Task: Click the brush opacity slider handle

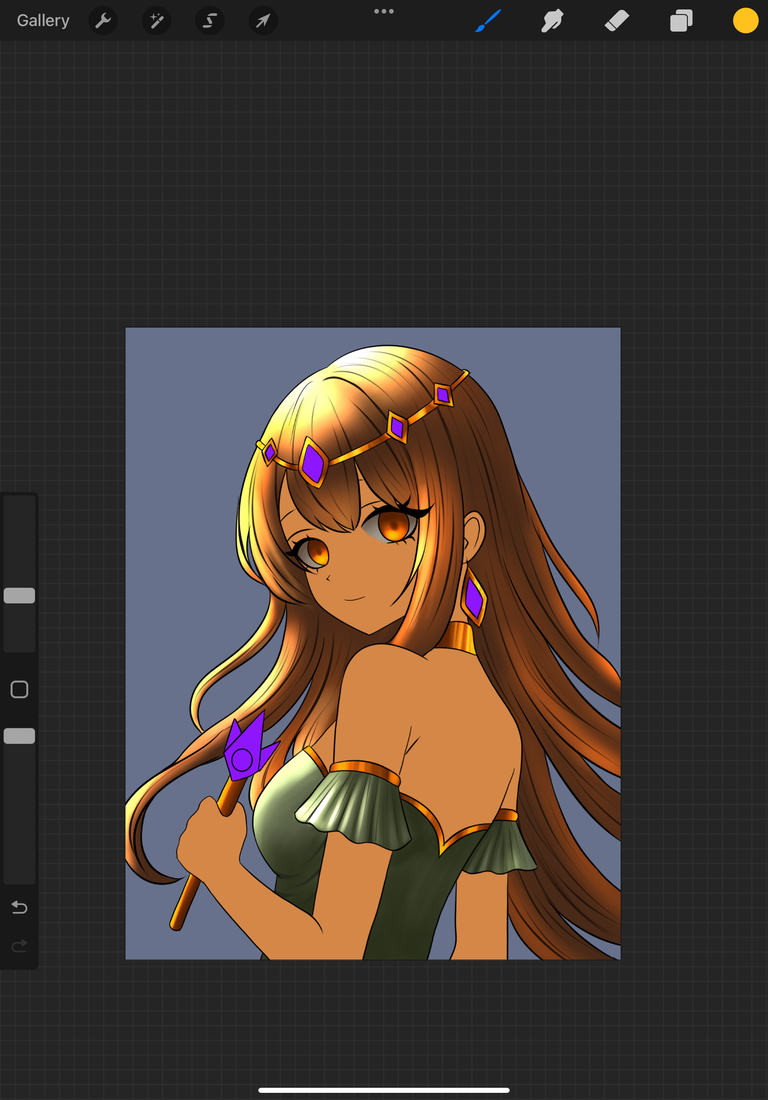Action: point(20,736)
